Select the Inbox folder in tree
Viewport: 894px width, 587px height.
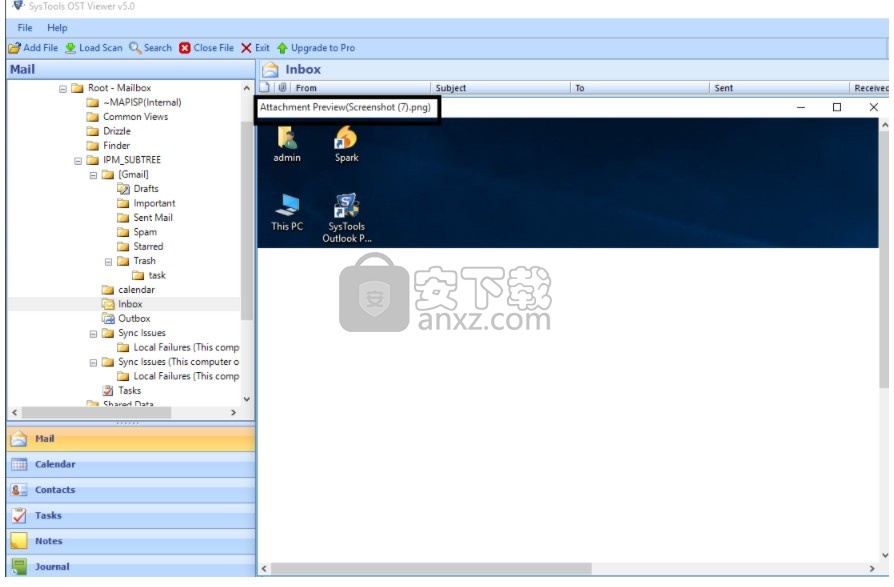122,304
